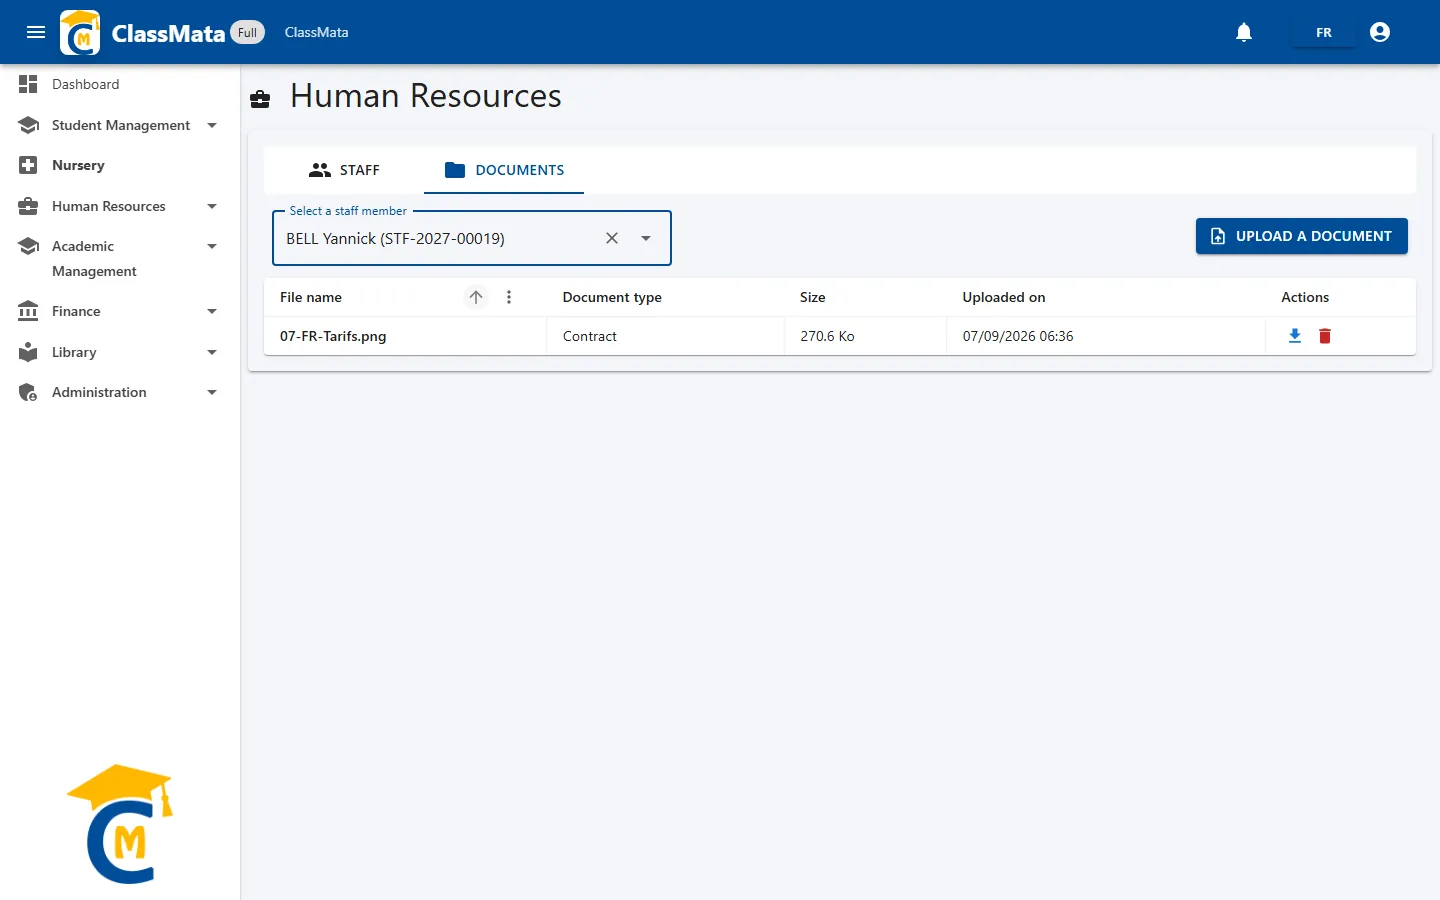
Task: Click the ClassMata breadcrumb text in header
Action: coord(317,32)
